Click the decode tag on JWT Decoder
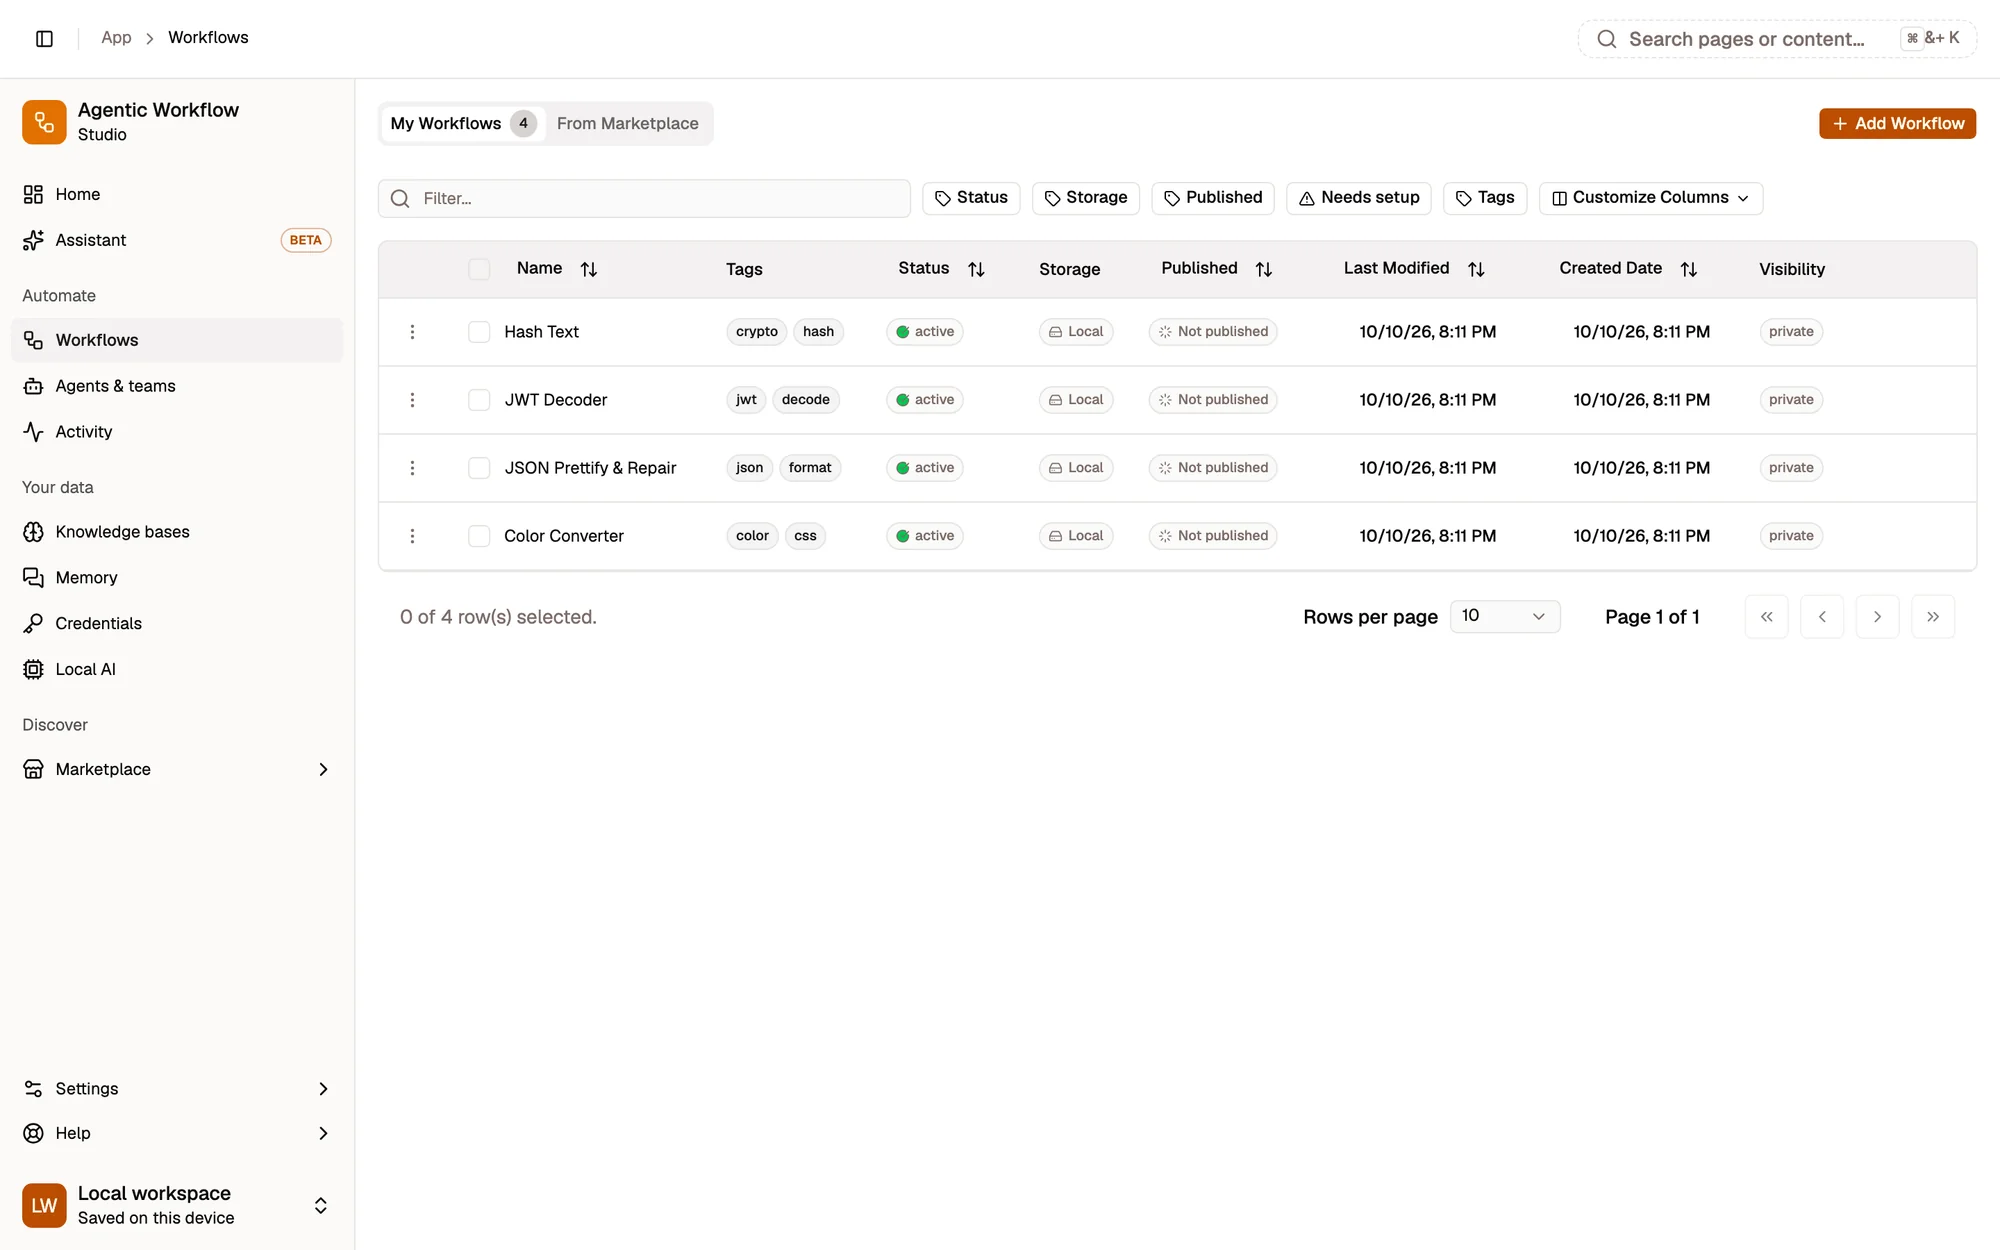2000x1250 pixels. tap(806, 400)
